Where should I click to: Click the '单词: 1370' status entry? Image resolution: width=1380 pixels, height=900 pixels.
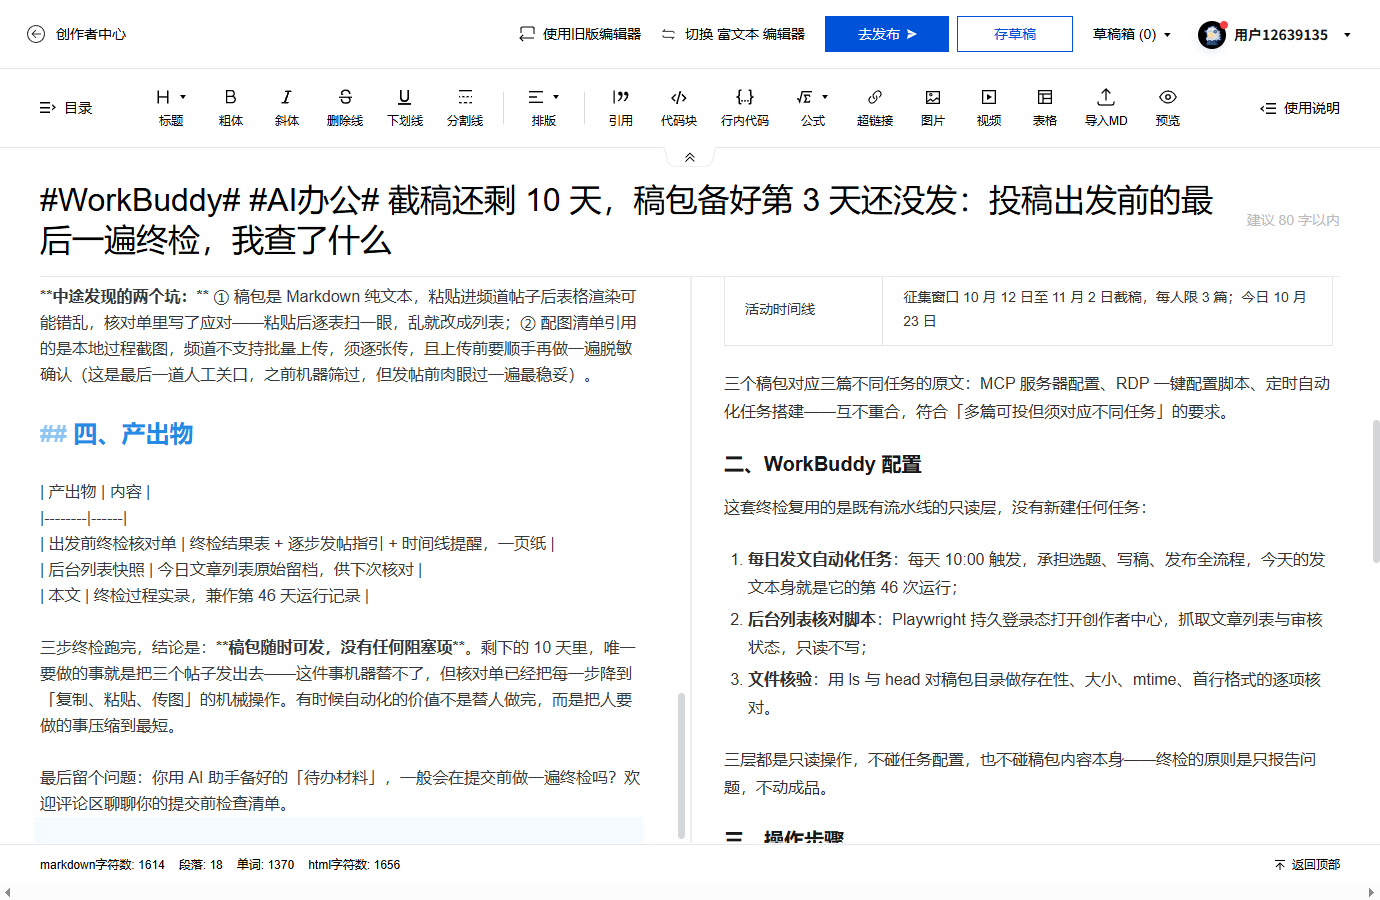(265, 865)
